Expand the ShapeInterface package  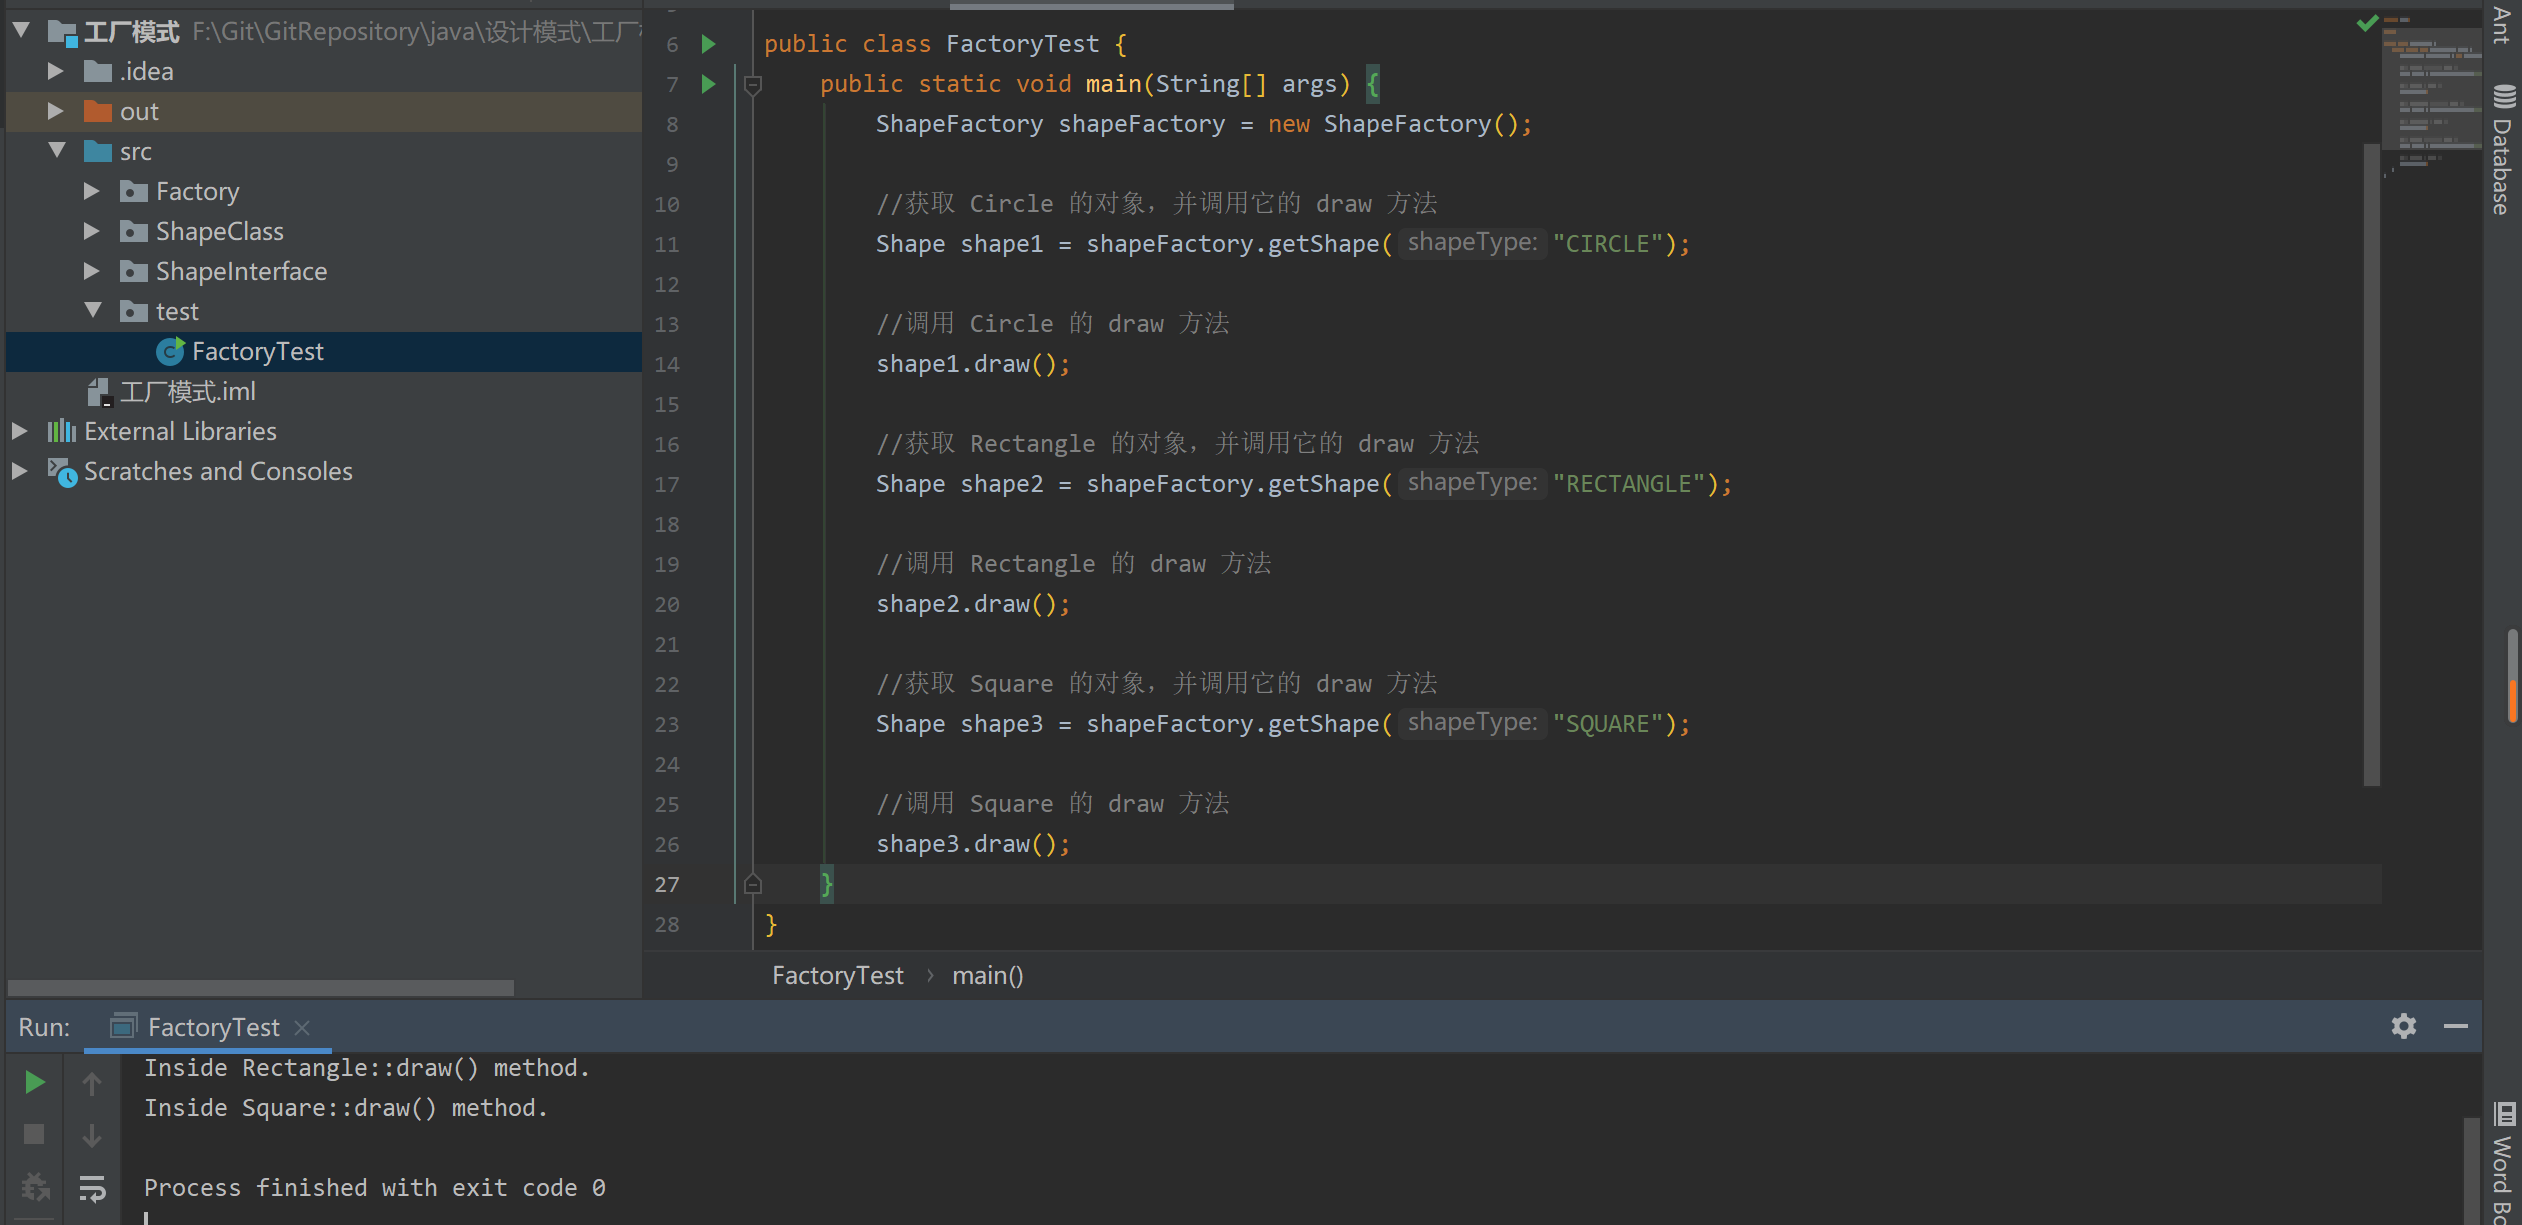click(x=92, y=271)
